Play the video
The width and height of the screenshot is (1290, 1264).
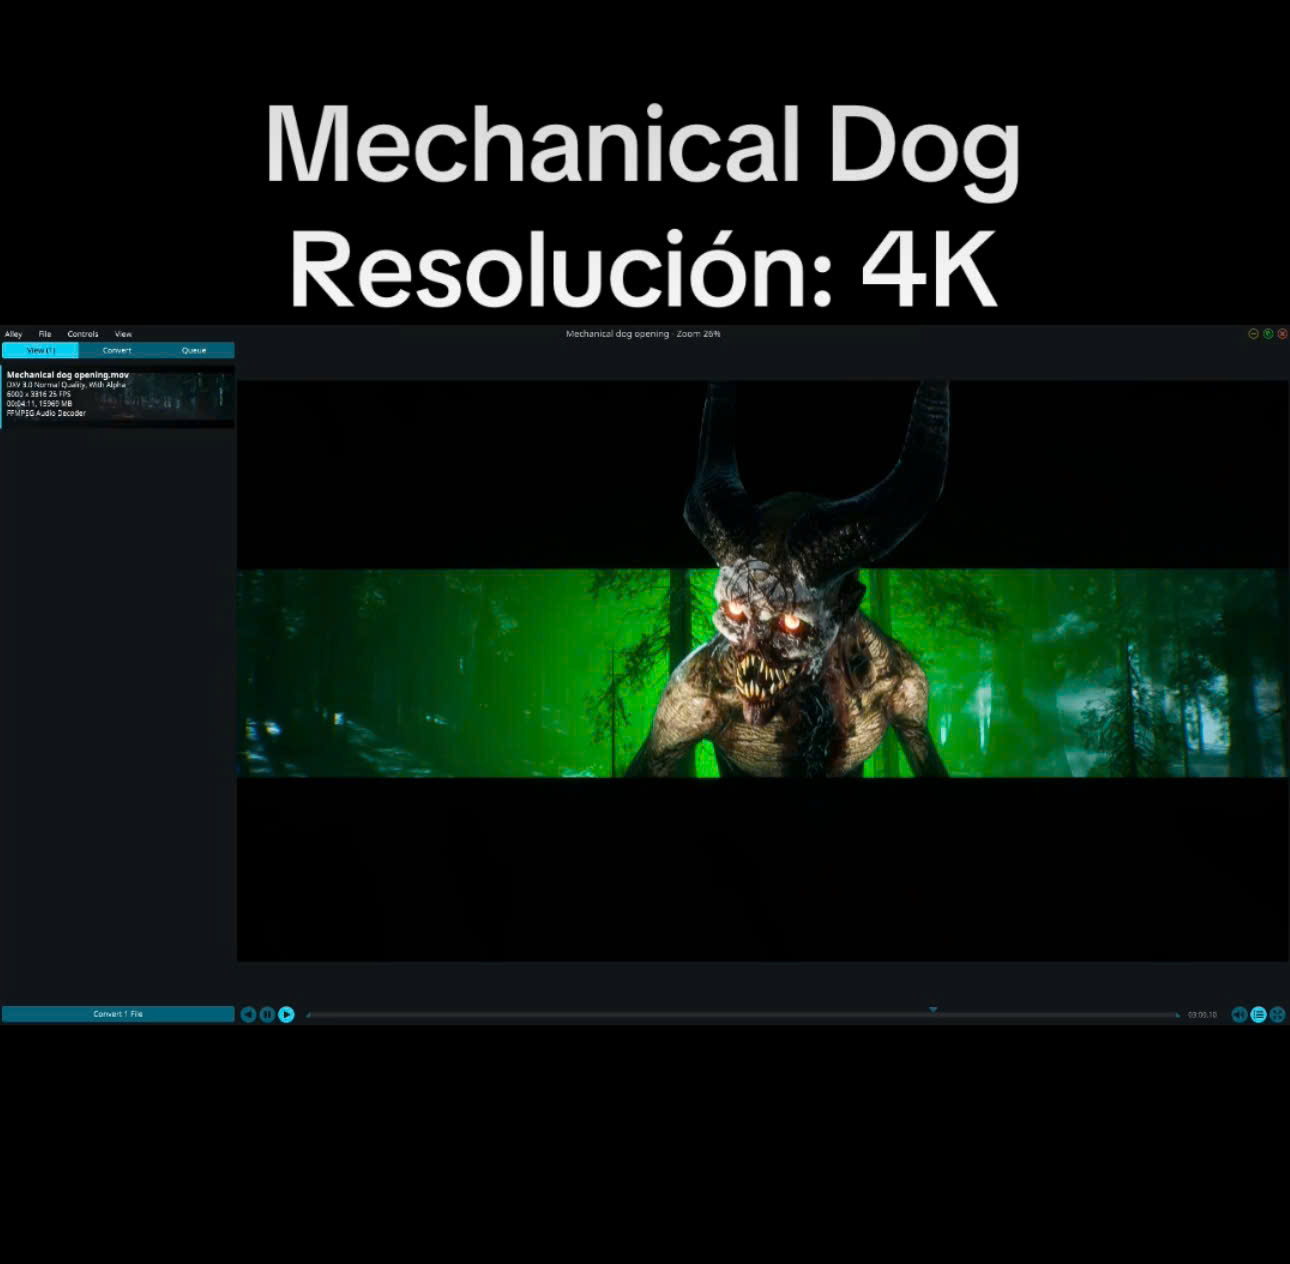tap(286, 1014)
